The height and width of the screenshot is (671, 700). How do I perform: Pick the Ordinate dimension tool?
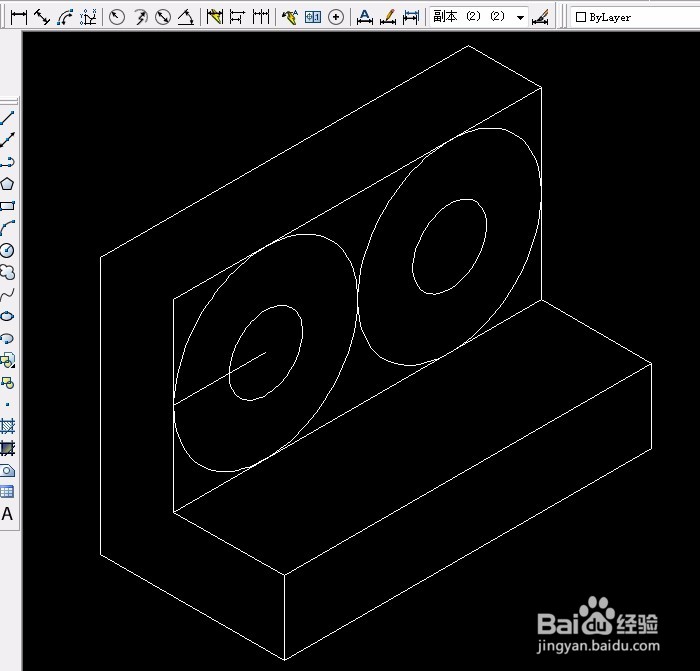click(88, 17)
